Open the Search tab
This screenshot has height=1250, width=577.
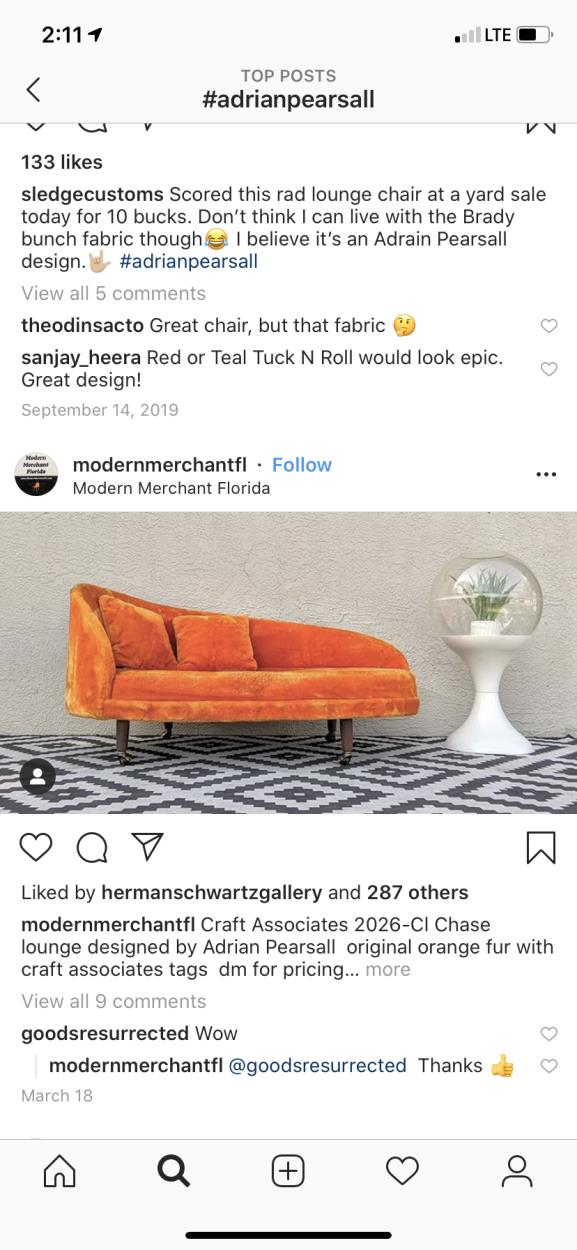click(x=174, y=1171)
